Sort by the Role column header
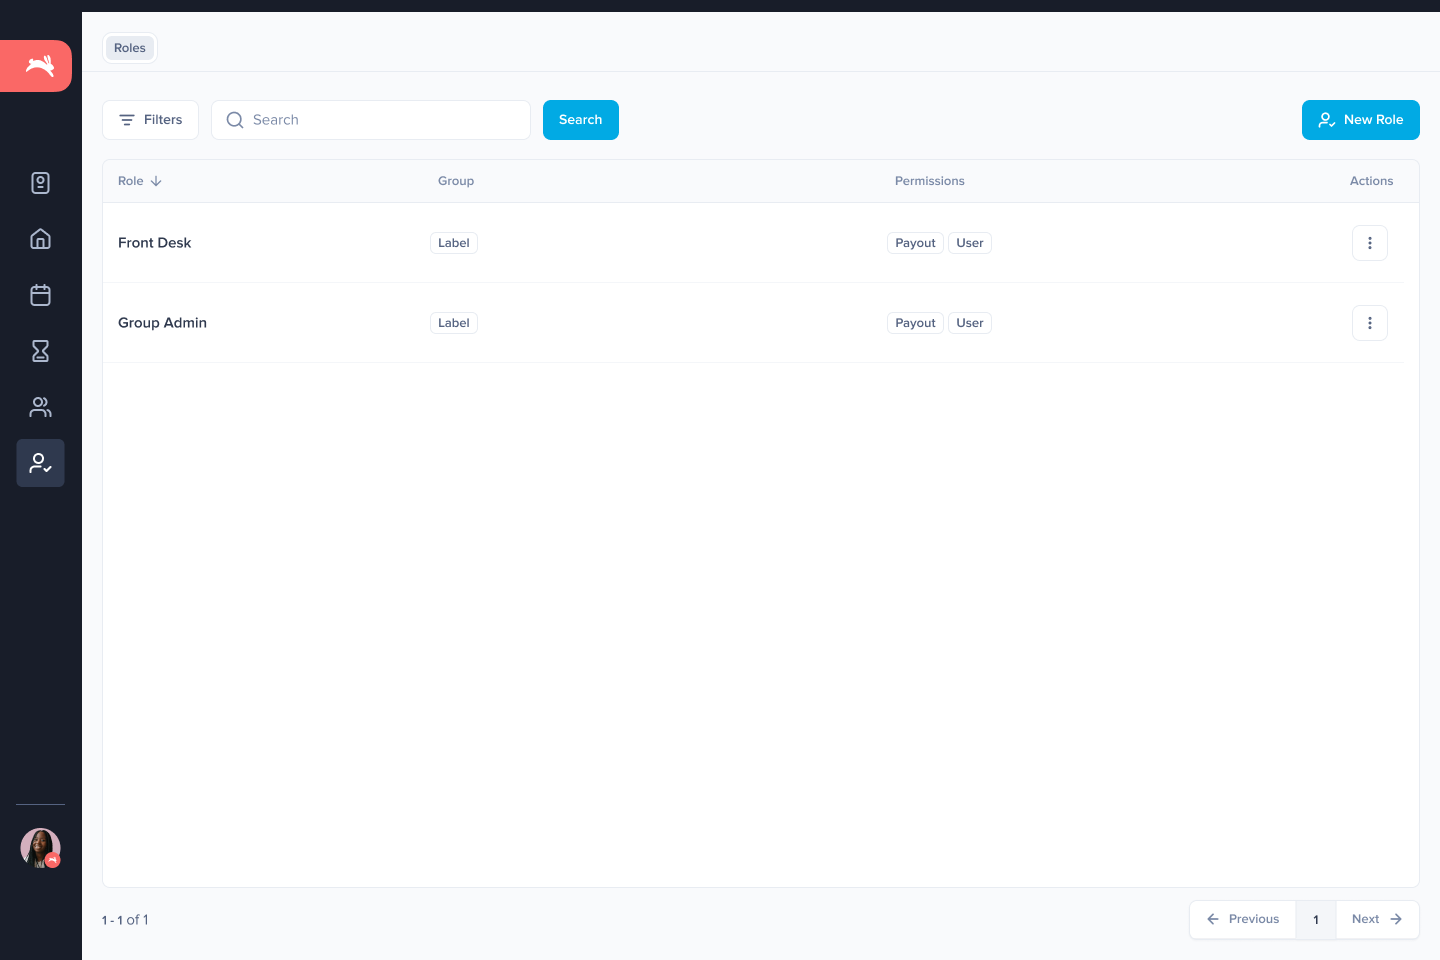The height and width of the screenshot is (960, 1440). pos(140,181)
